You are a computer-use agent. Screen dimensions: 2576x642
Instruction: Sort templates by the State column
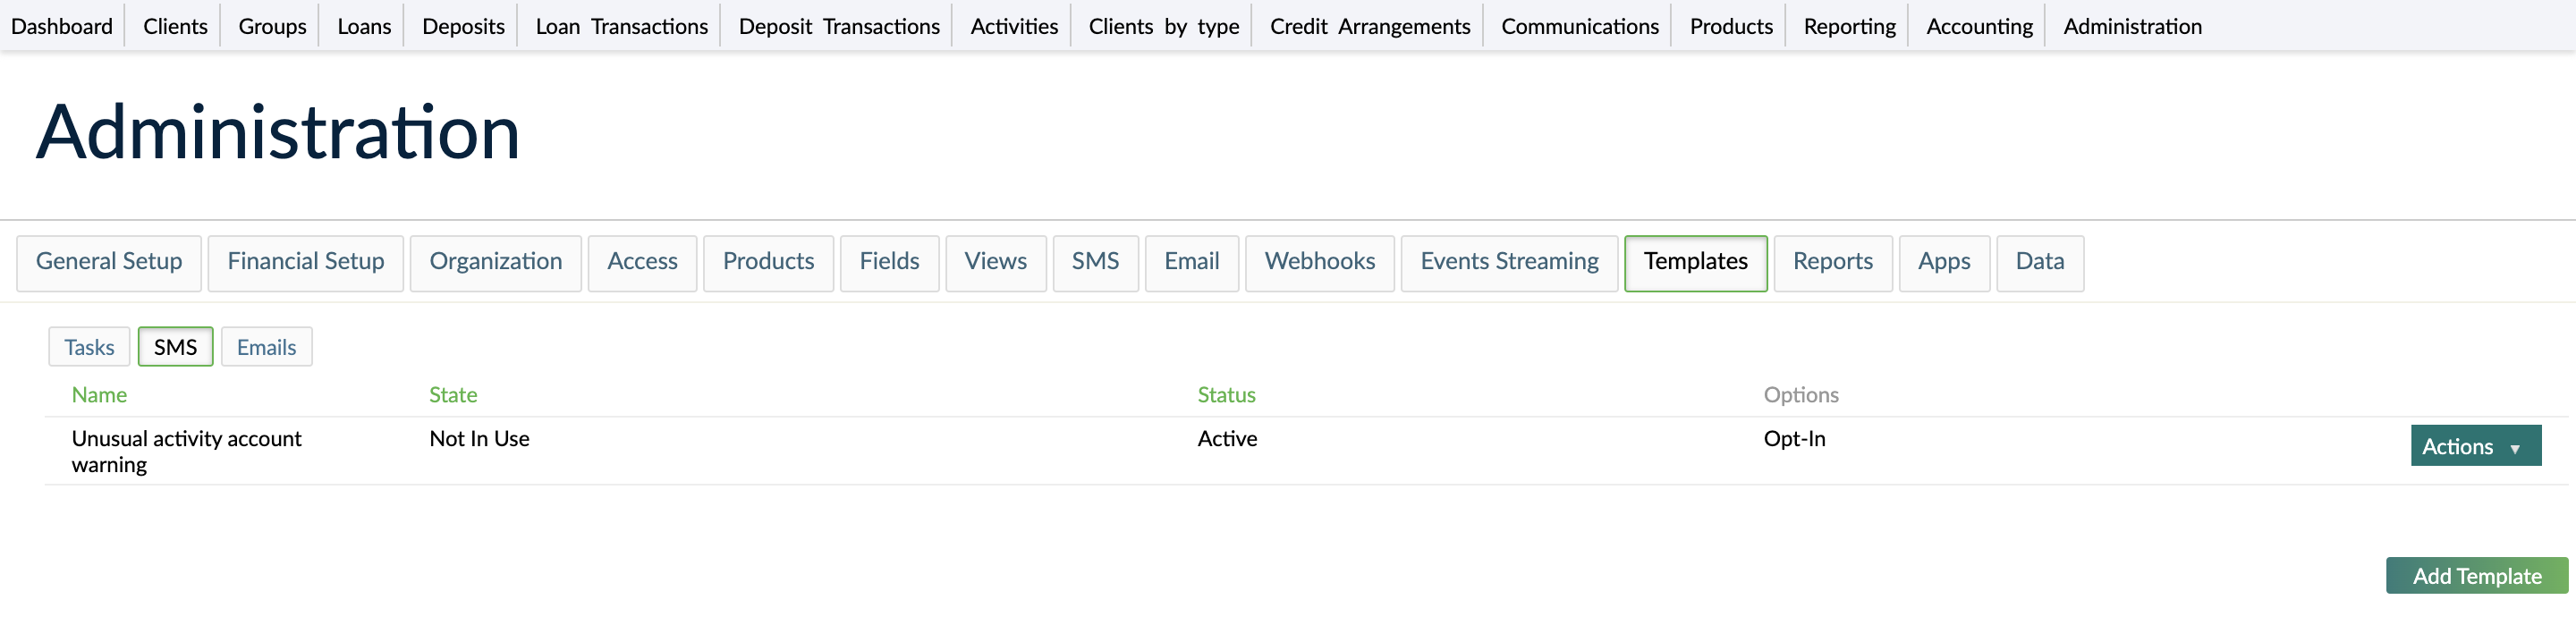click(452, 394)
